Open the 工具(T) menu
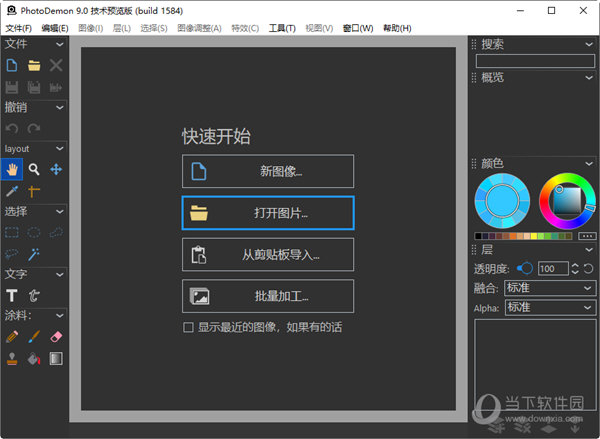Viewport: 600px width, 439px height. (x=282, y=28)
